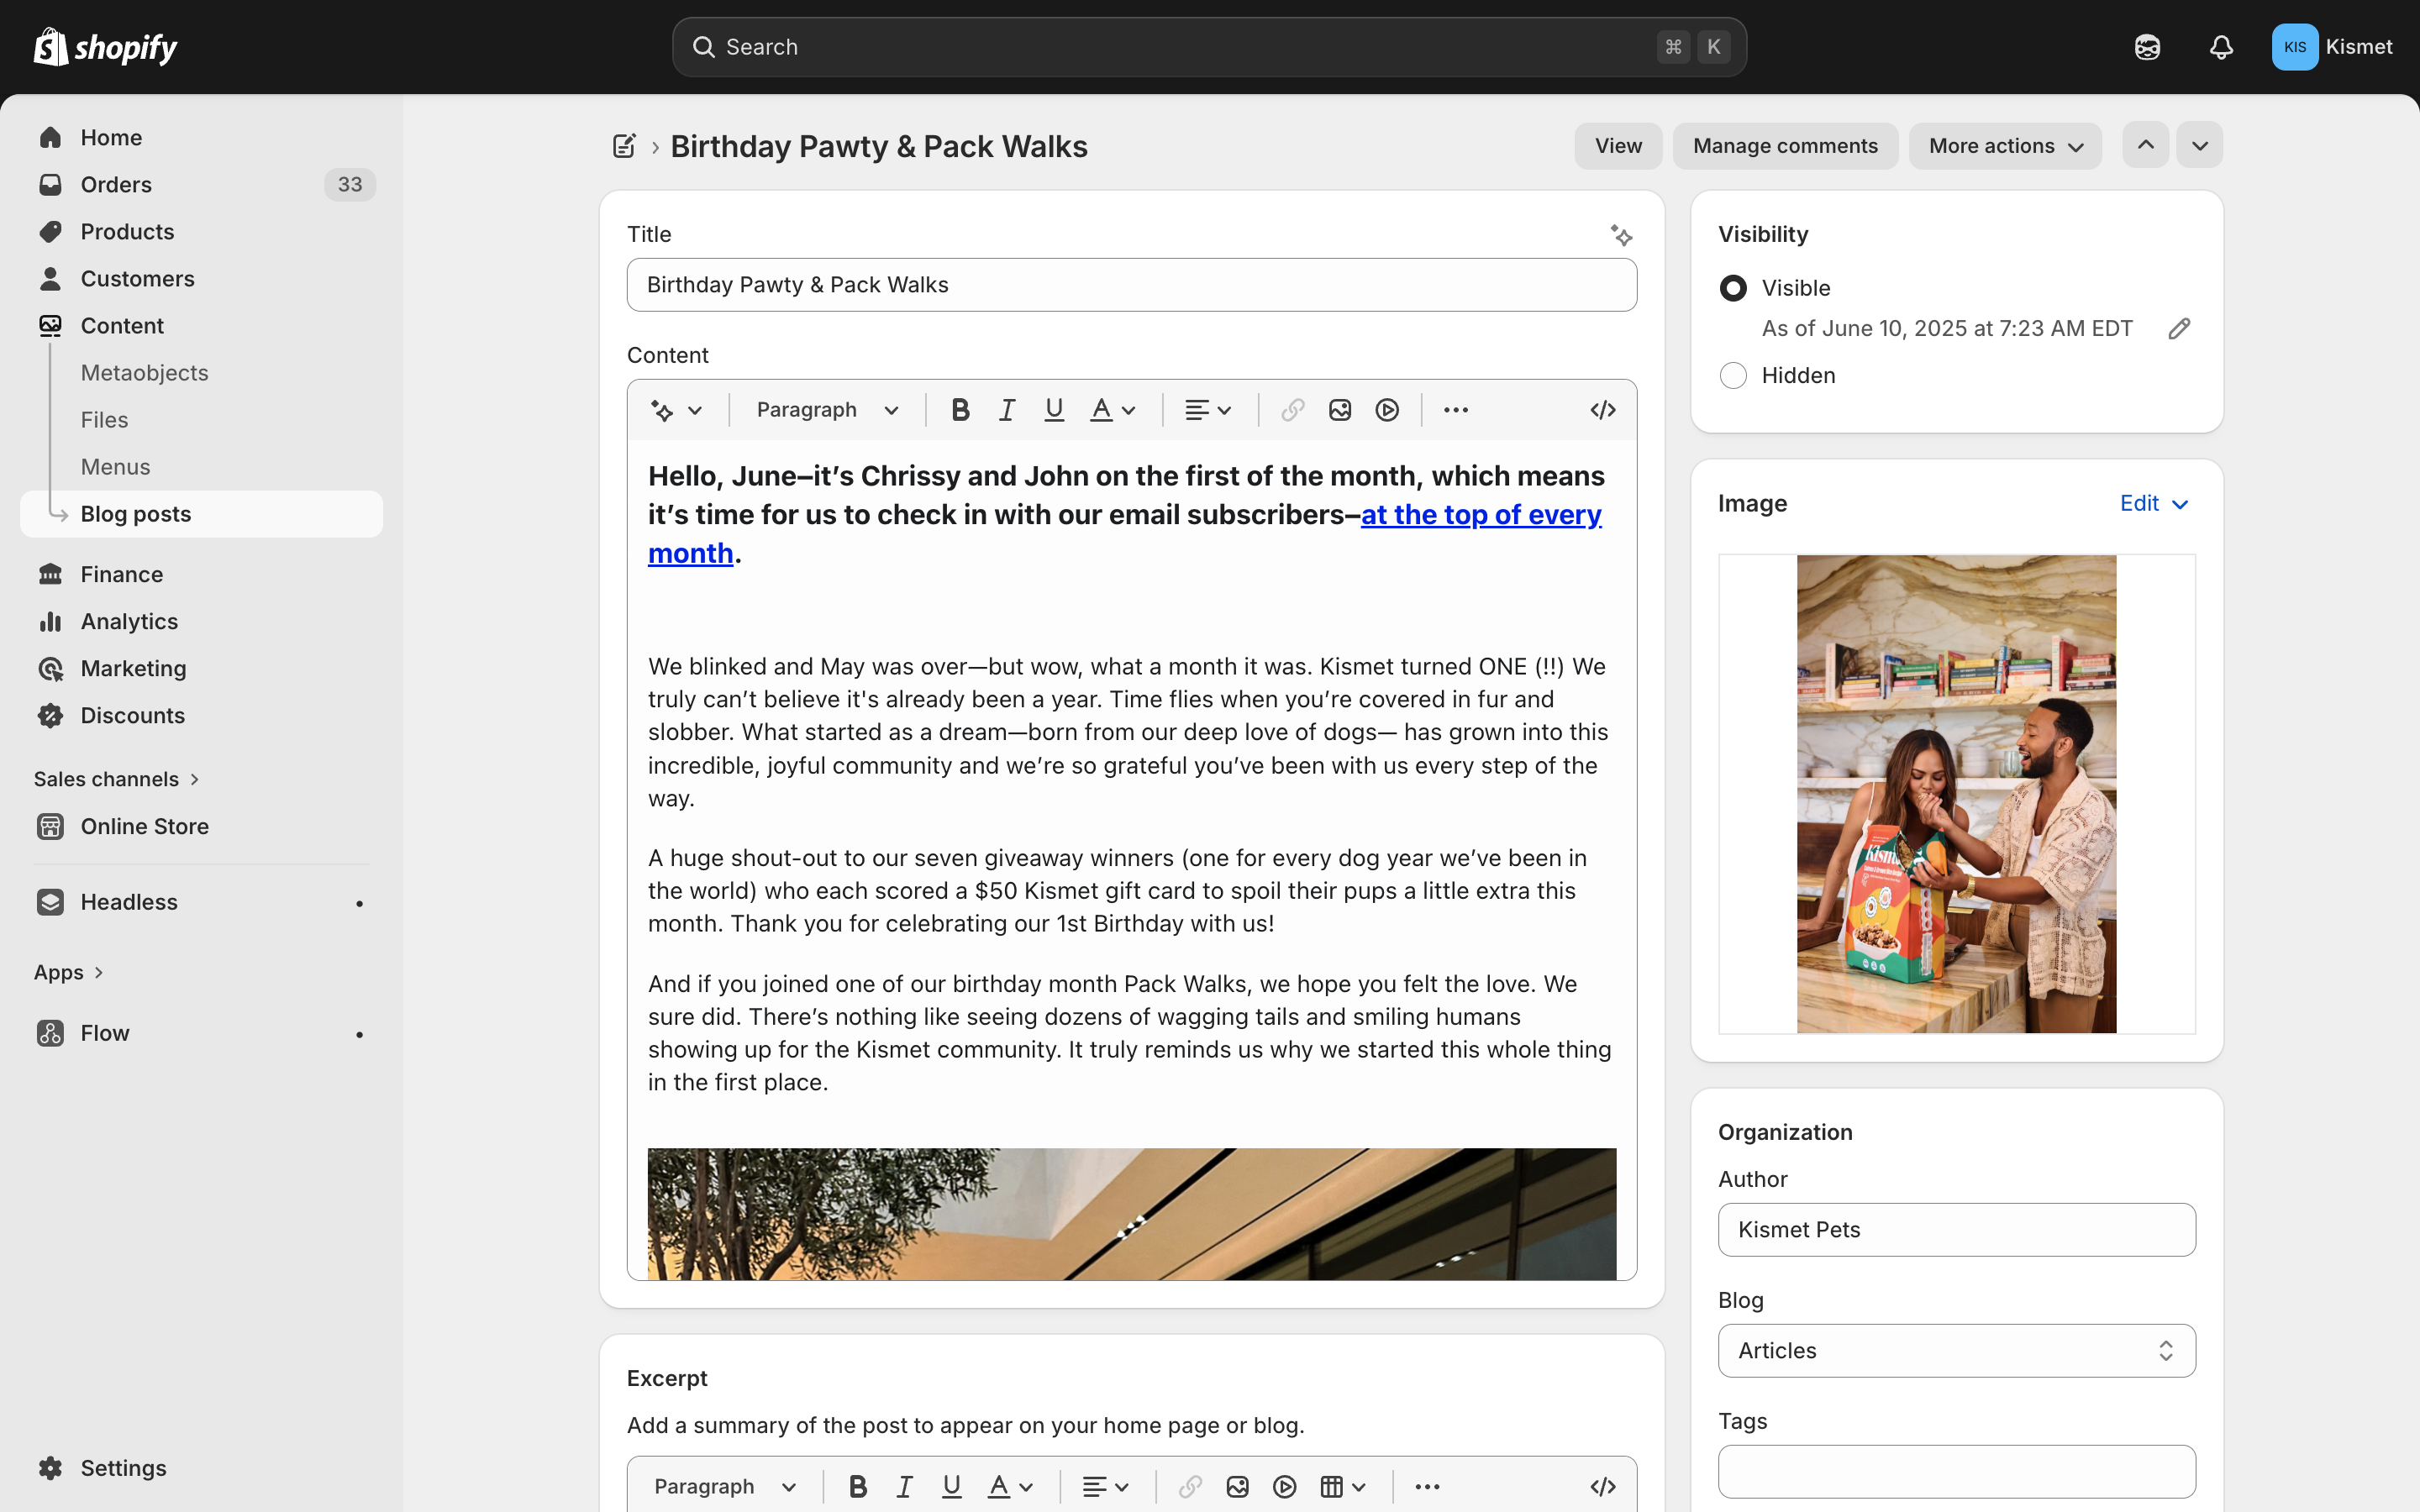Open the Blog selector showing Articles
The image size is (2420, 1512).
1955,1350
